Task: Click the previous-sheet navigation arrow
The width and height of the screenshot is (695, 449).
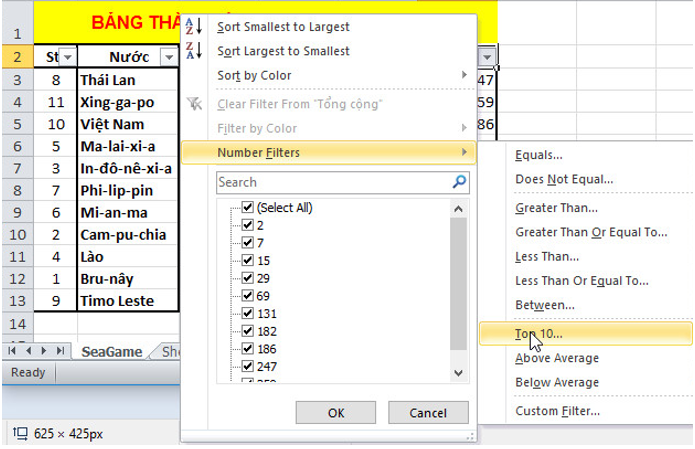Action: 28,351
